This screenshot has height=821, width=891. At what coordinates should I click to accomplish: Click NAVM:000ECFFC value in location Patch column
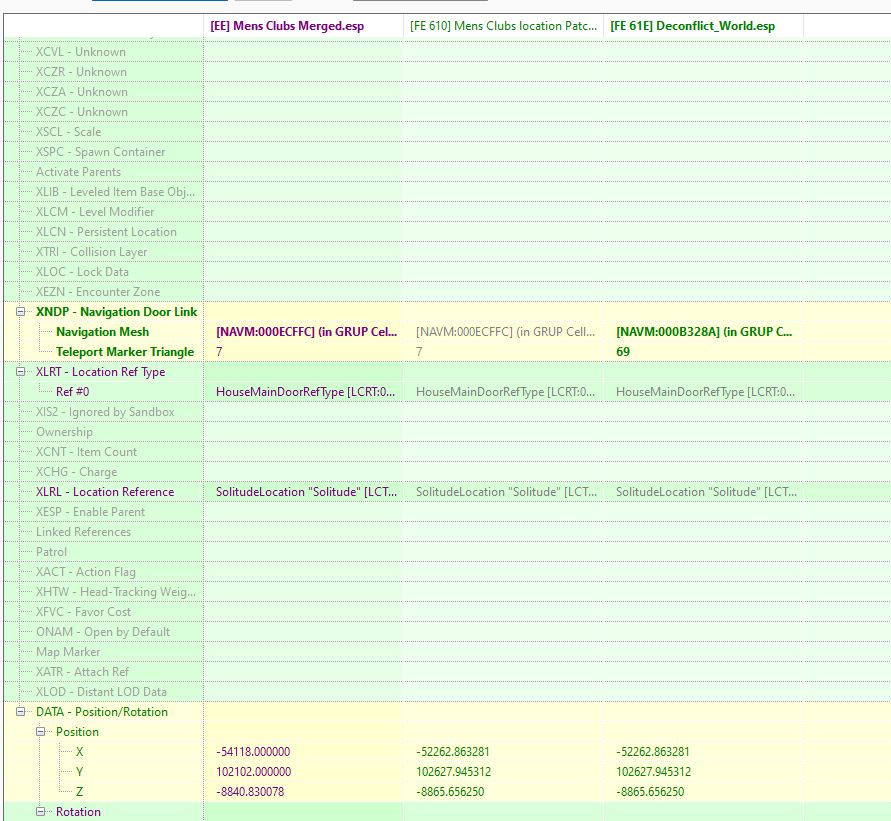coord(506,332)
